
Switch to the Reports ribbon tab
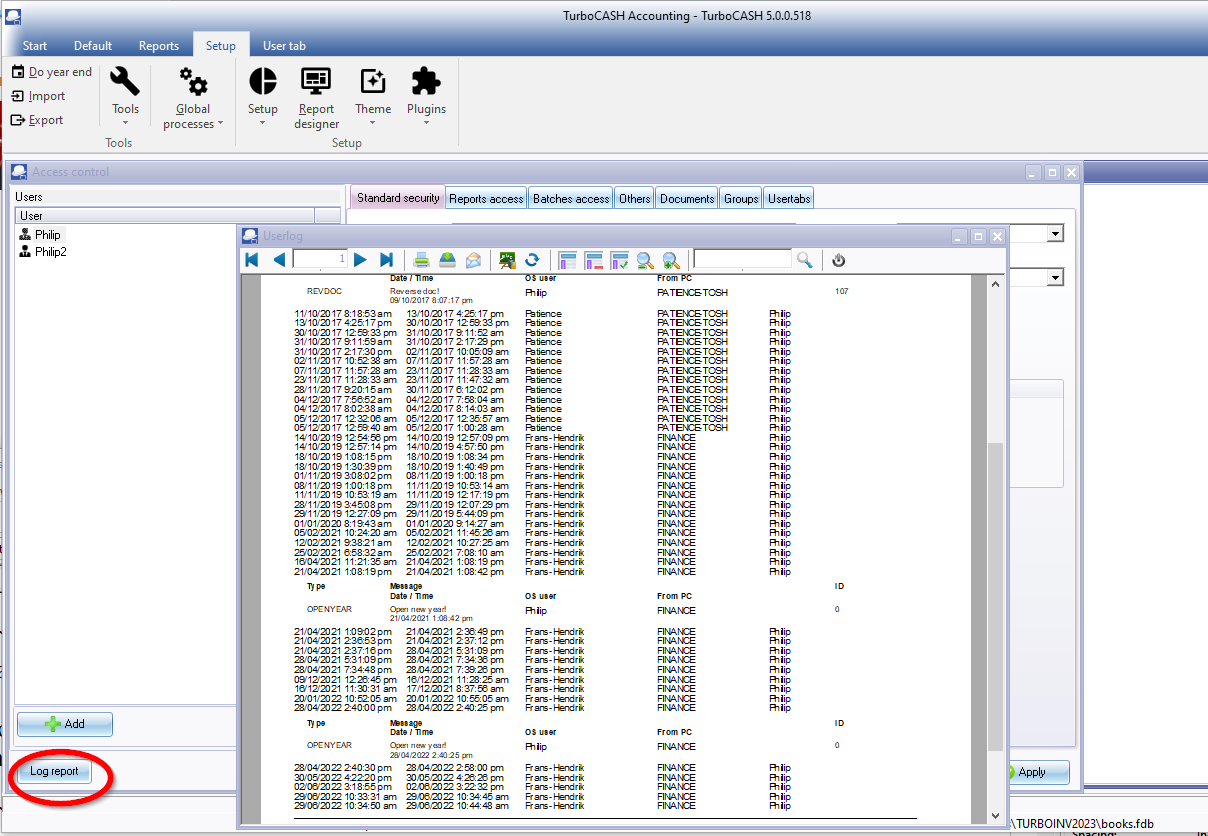coord(159,46)
